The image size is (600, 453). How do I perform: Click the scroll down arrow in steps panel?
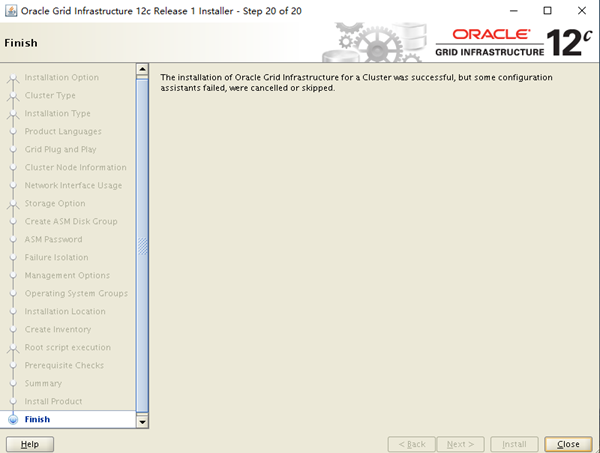[142, 422]
